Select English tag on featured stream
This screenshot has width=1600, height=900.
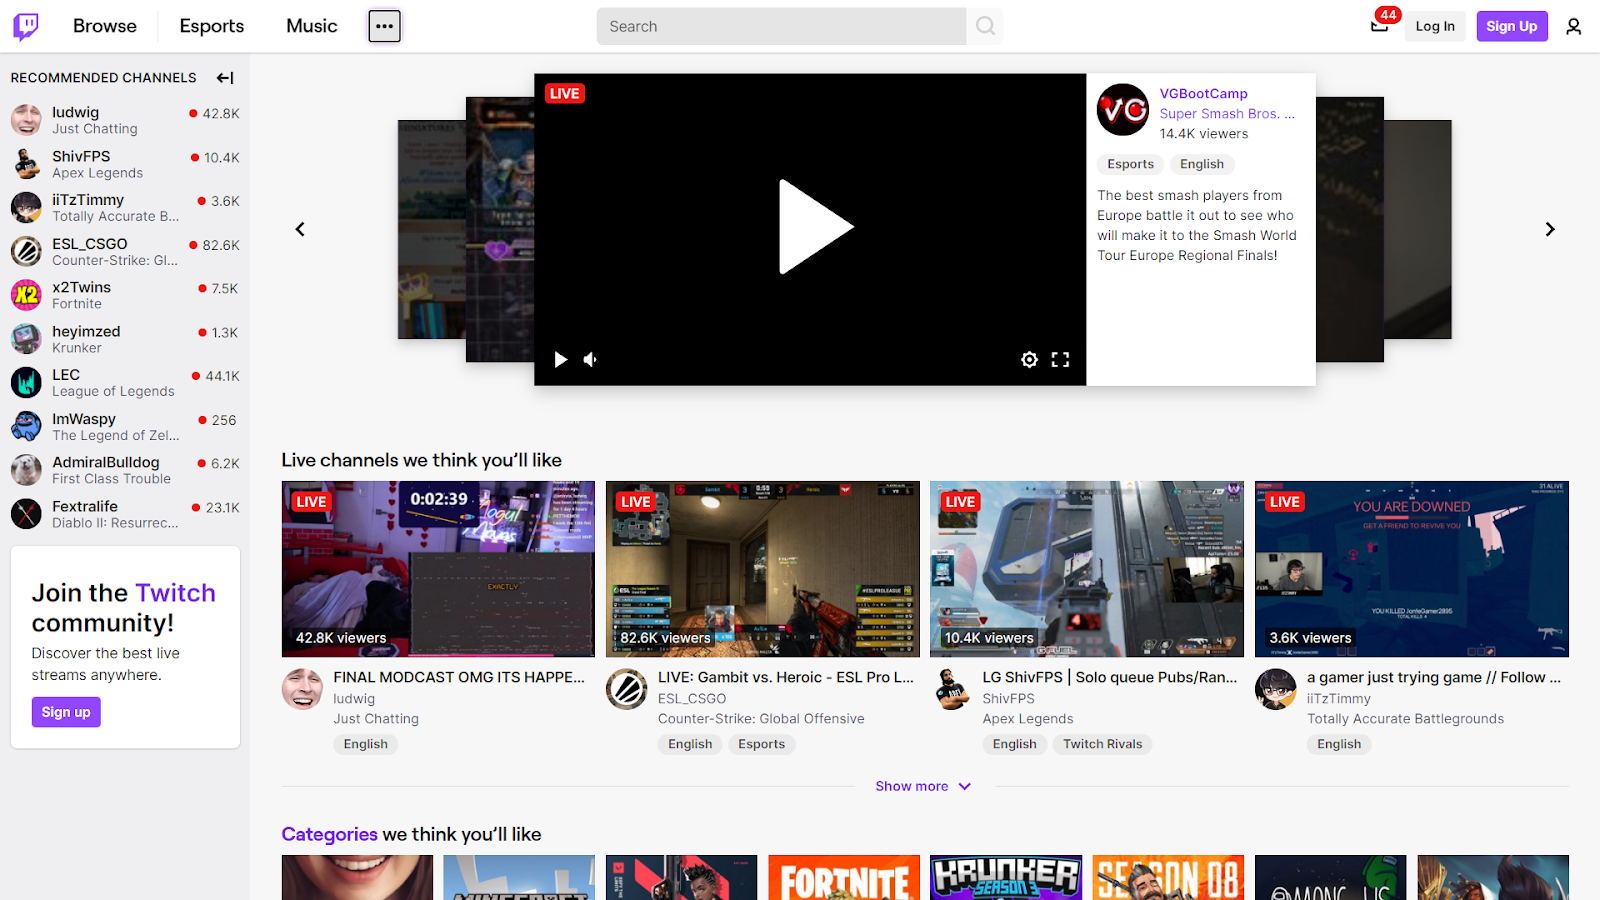1202,164
